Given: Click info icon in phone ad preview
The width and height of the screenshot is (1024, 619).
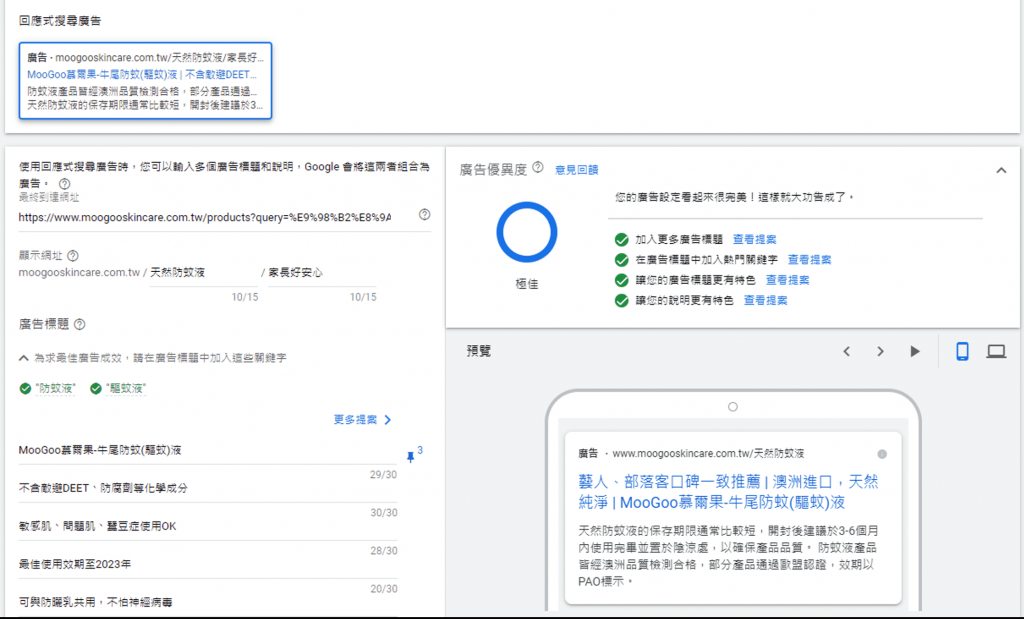Looking at the screenshot, I should tap(882, 454).
